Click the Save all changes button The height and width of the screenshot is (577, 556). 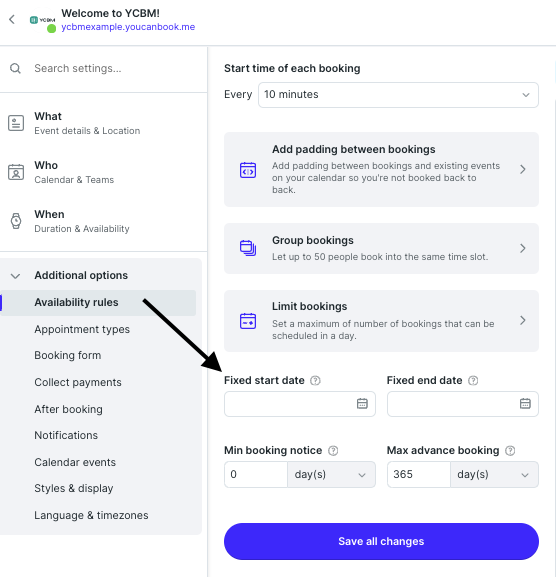[x=381, y=542]
